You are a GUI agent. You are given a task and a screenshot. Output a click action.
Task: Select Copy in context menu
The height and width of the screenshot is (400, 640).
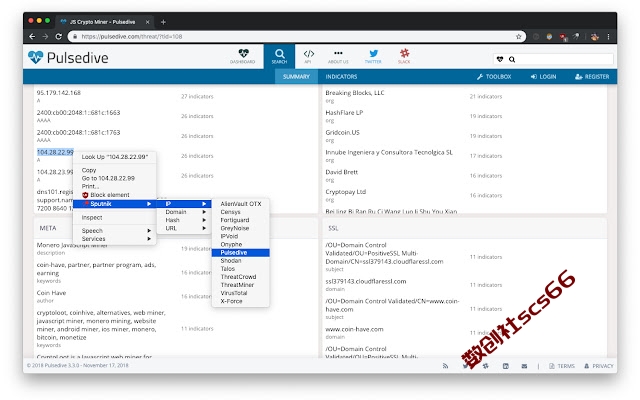pos(115,170)
